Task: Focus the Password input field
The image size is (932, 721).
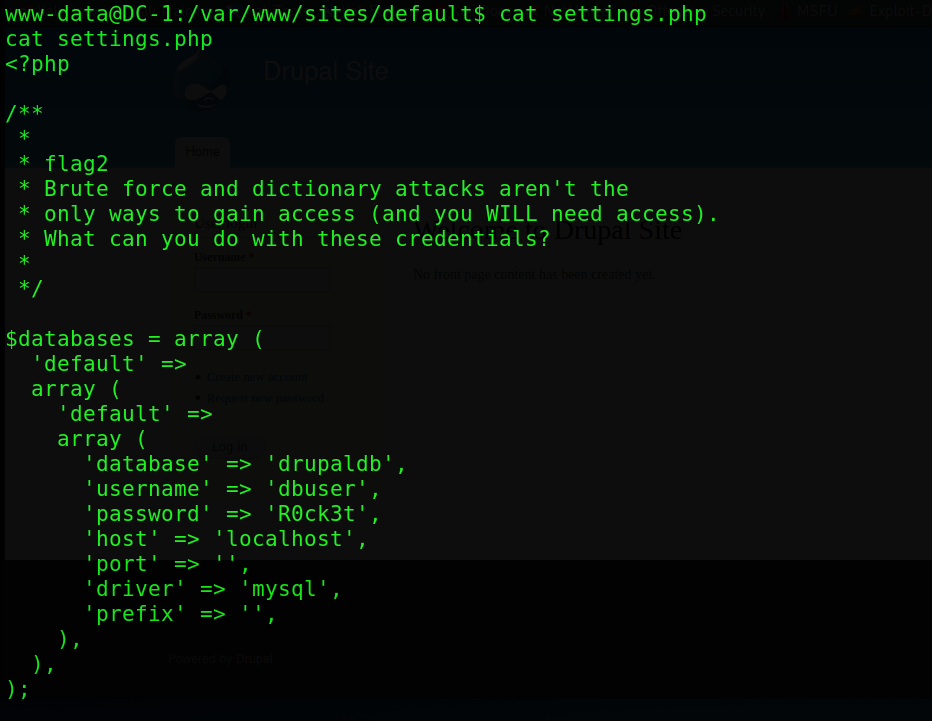Action: [x=262, y=336]
